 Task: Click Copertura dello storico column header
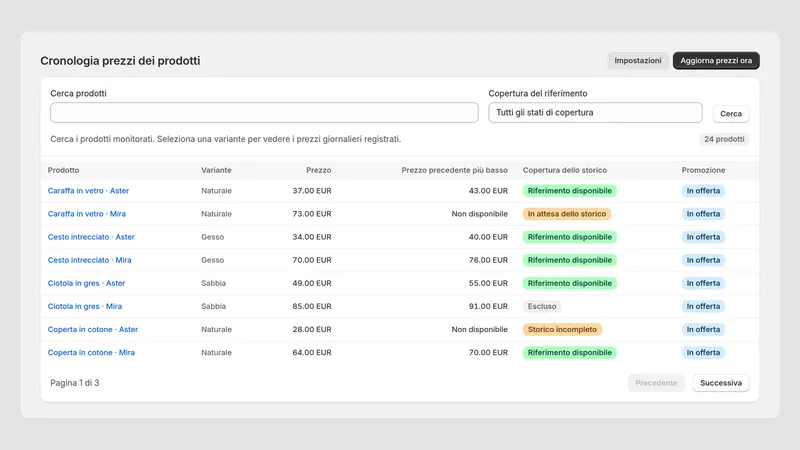[565, 170]
